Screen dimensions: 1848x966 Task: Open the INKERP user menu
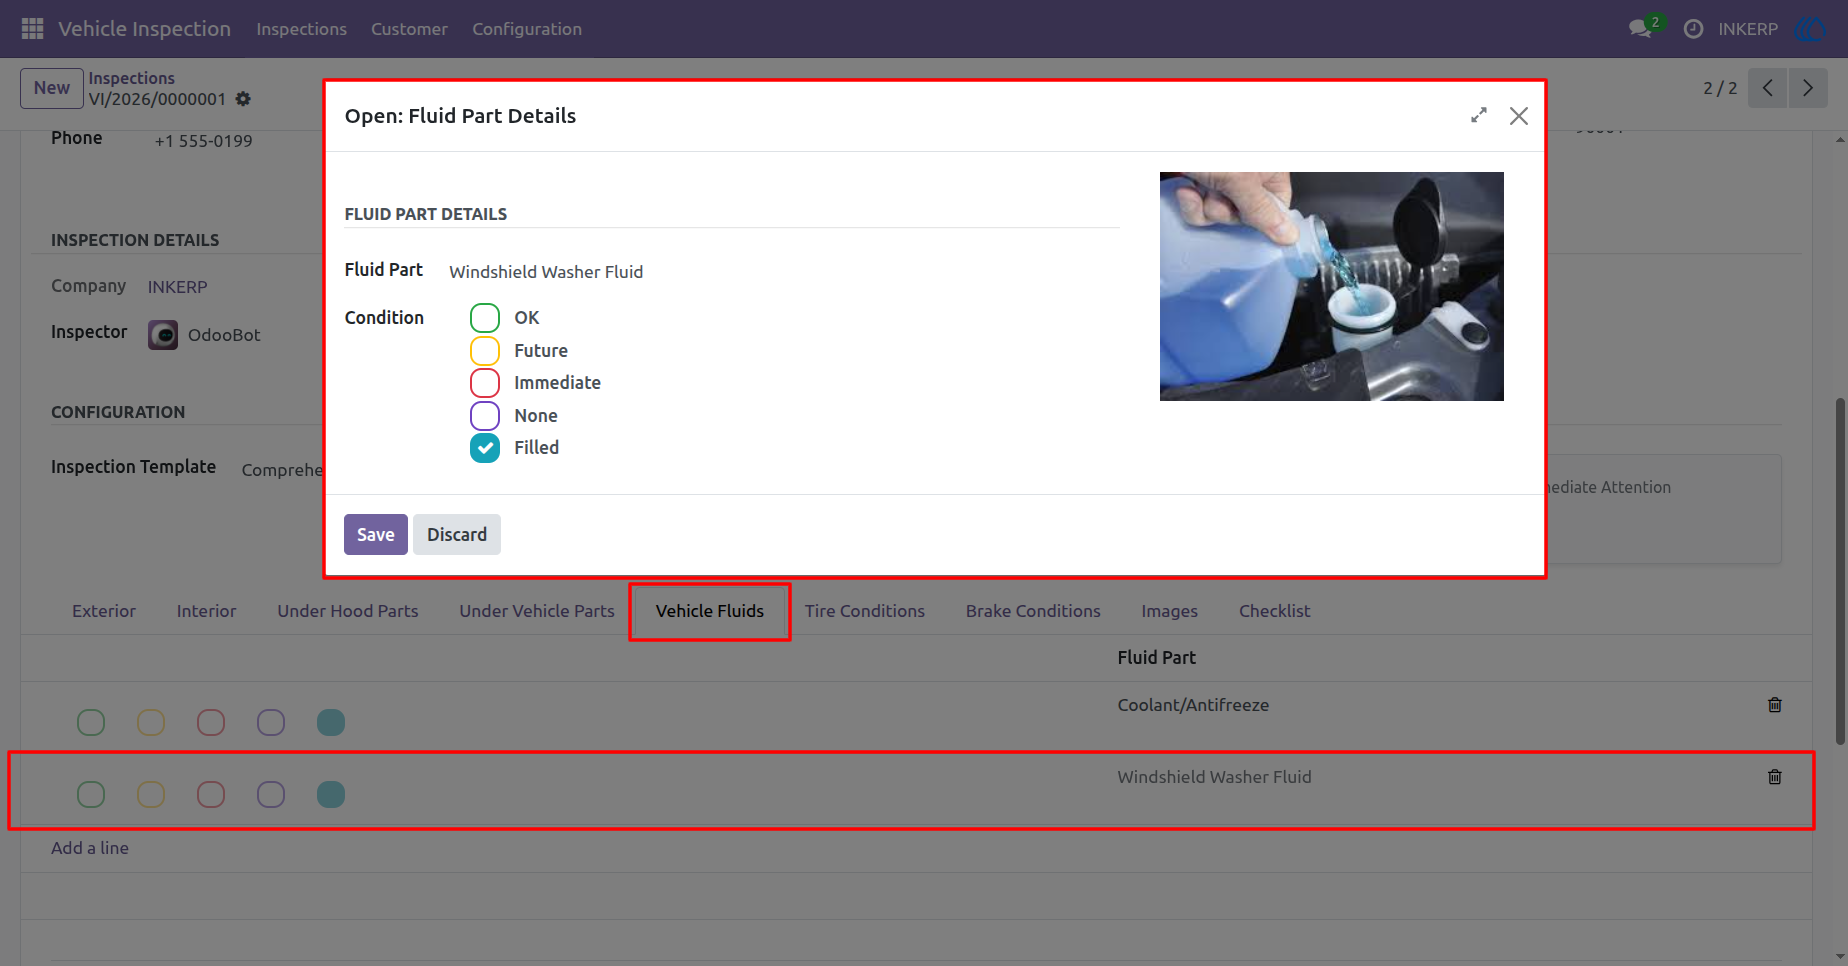coord(1748,29)
